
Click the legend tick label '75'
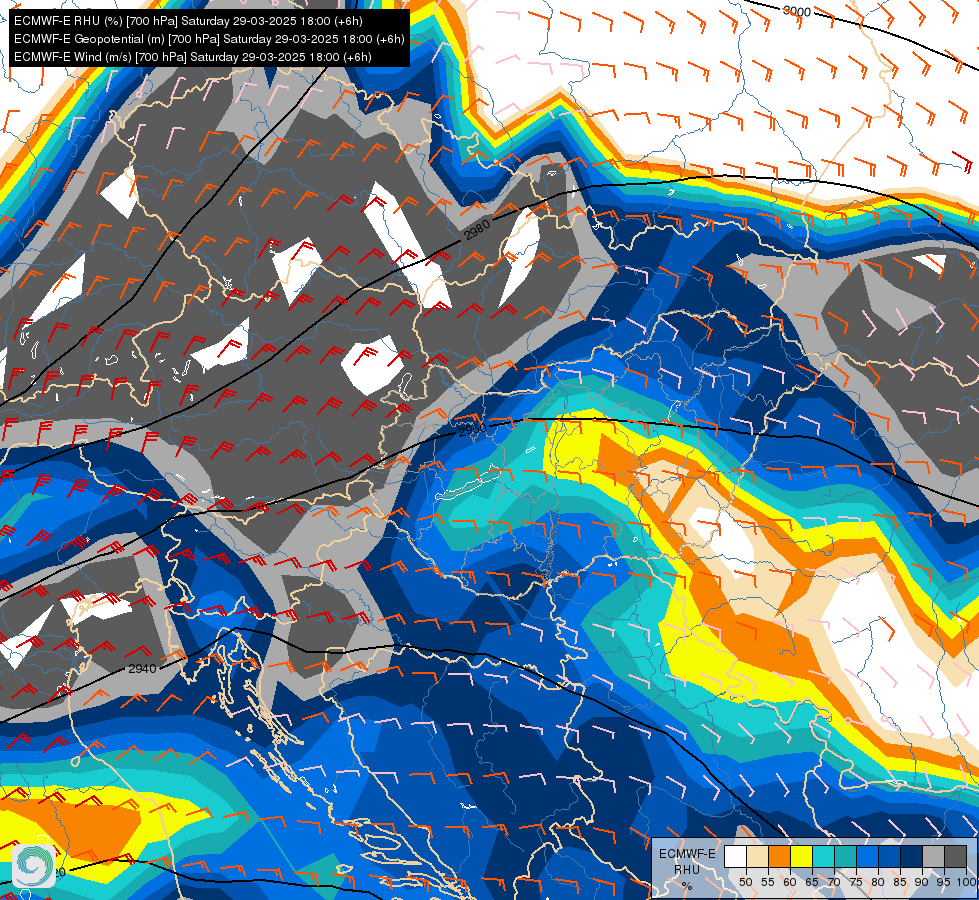[856, 882]
